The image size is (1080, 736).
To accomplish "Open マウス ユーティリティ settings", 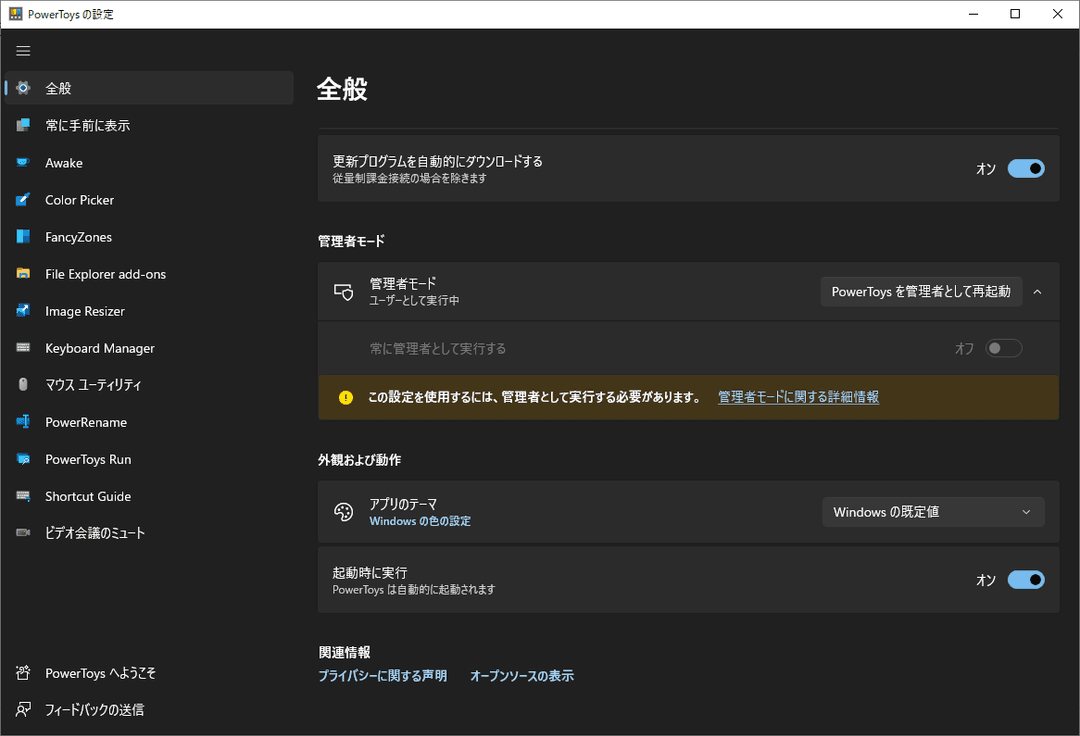I will [x=149, y=384].
